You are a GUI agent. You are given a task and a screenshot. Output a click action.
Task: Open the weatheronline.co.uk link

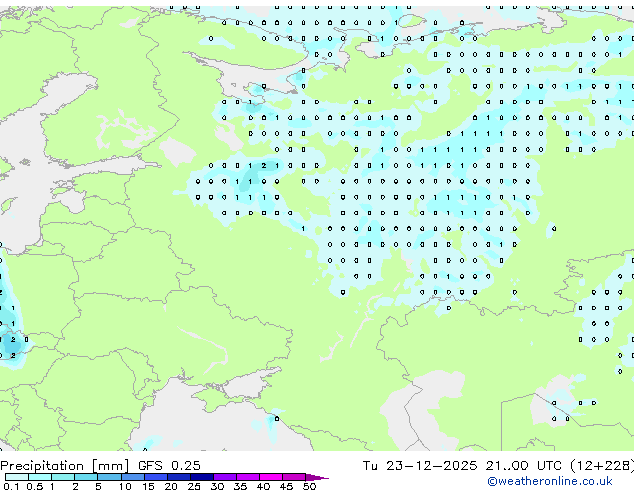(x=550, y=481)
